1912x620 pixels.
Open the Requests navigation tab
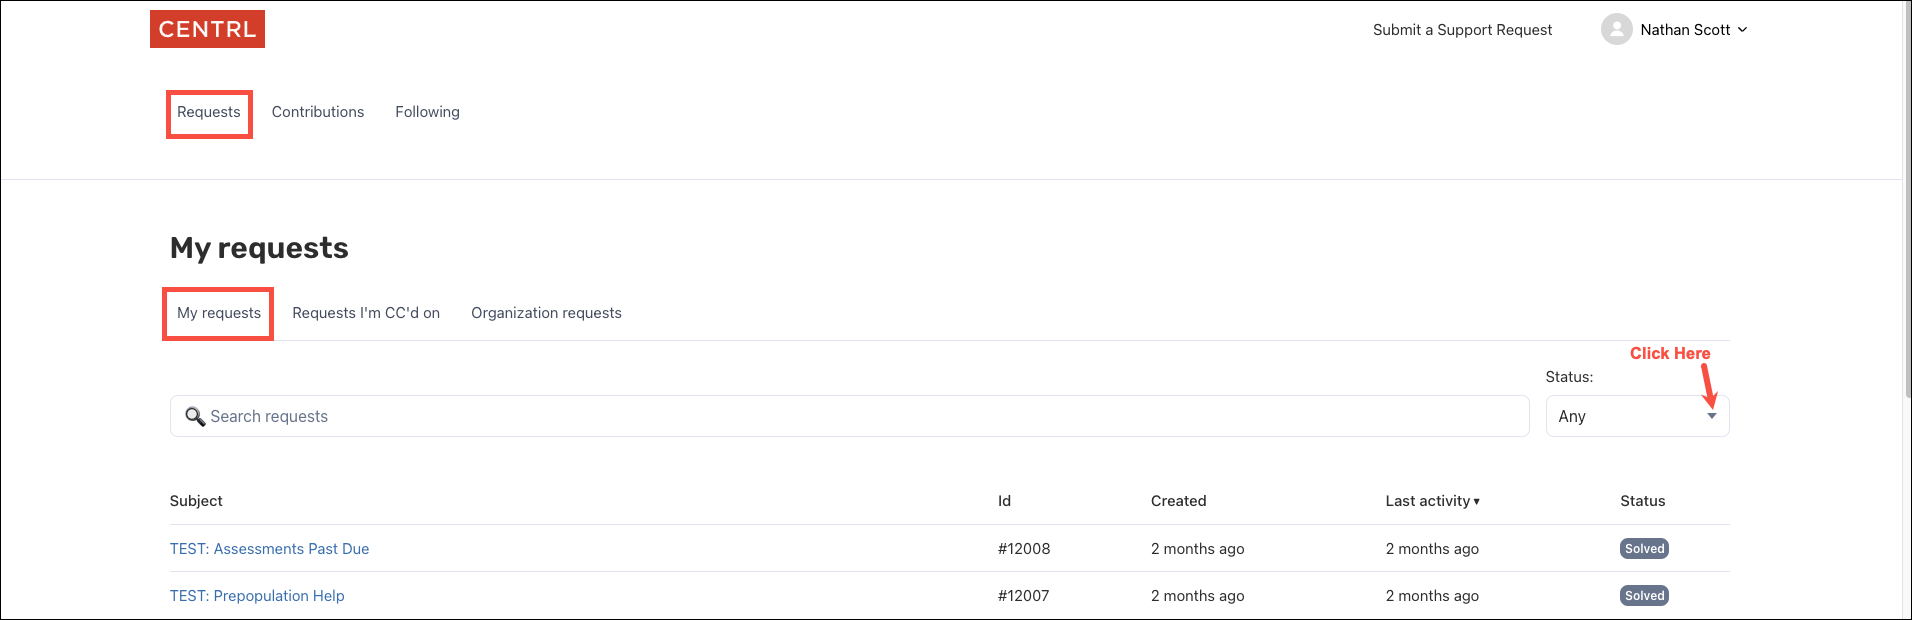click(208, 112)
